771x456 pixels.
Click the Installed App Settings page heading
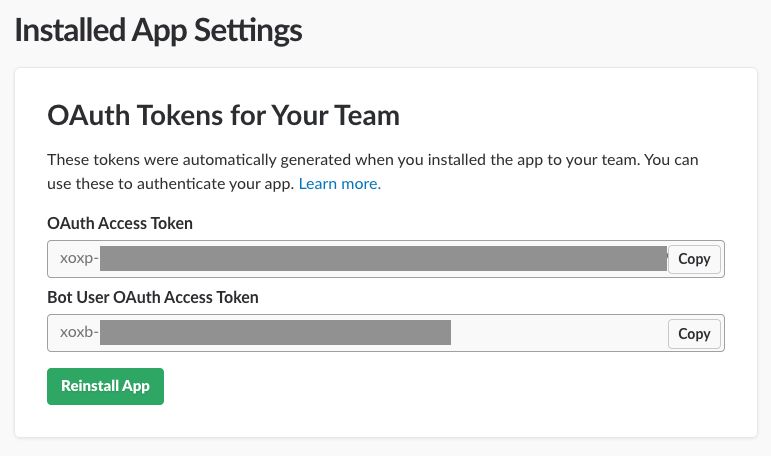pyautogui.click(x=158, y=30)
